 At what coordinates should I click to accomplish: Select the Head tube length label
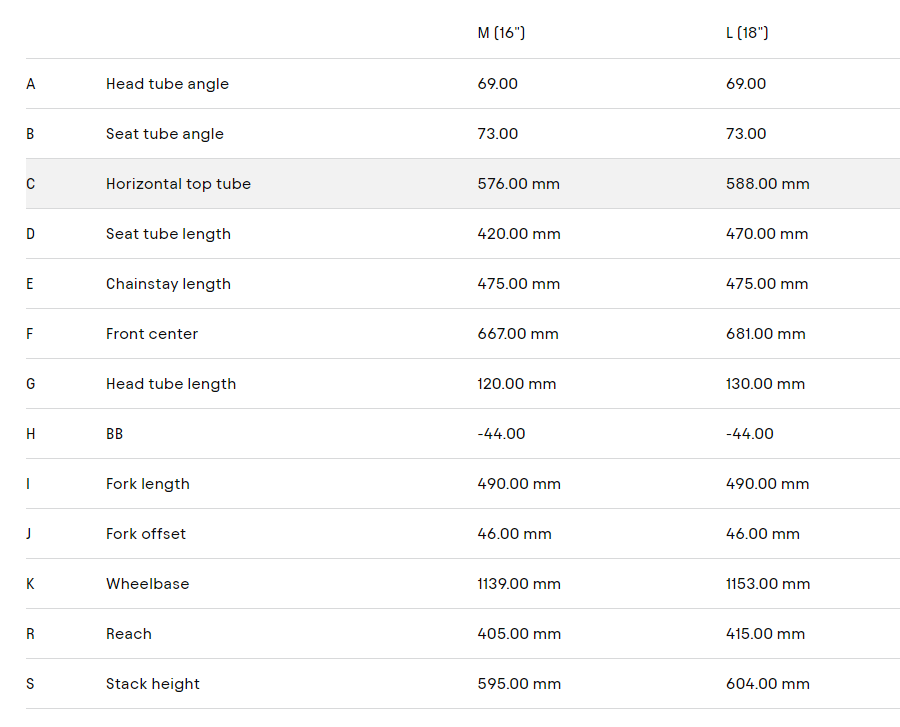(171, 384)
